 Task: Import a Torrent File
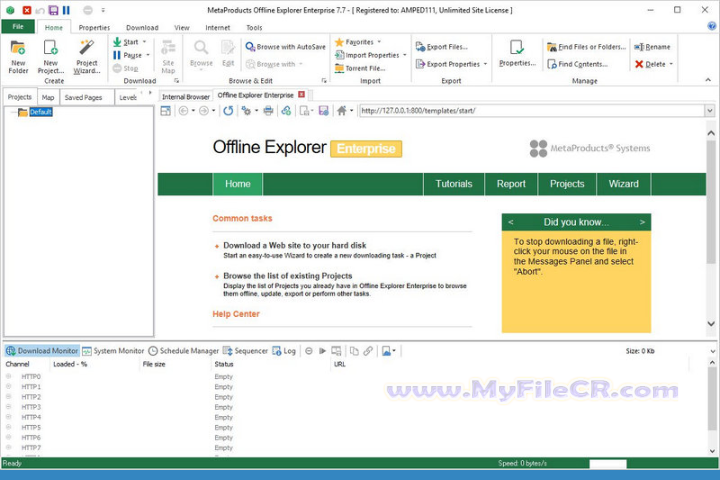pos(360,68)
